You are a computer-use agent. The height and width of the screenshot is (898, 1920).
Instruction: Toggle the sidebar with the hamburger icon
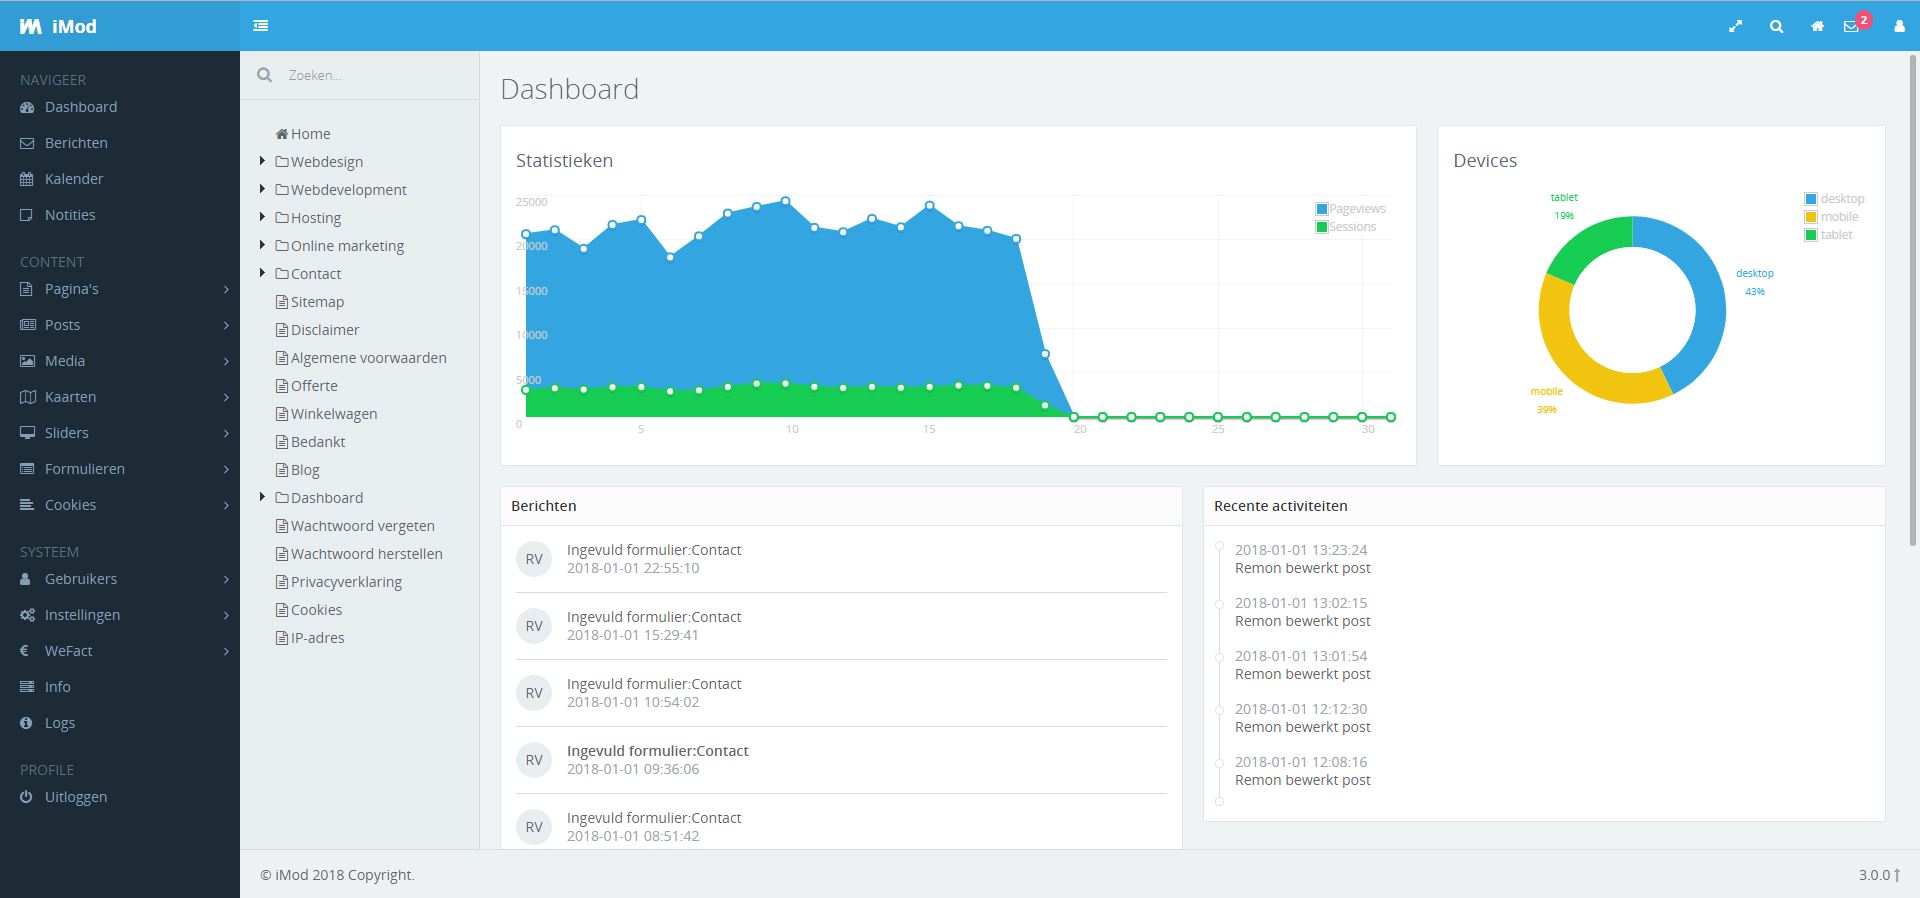[261, 26]
